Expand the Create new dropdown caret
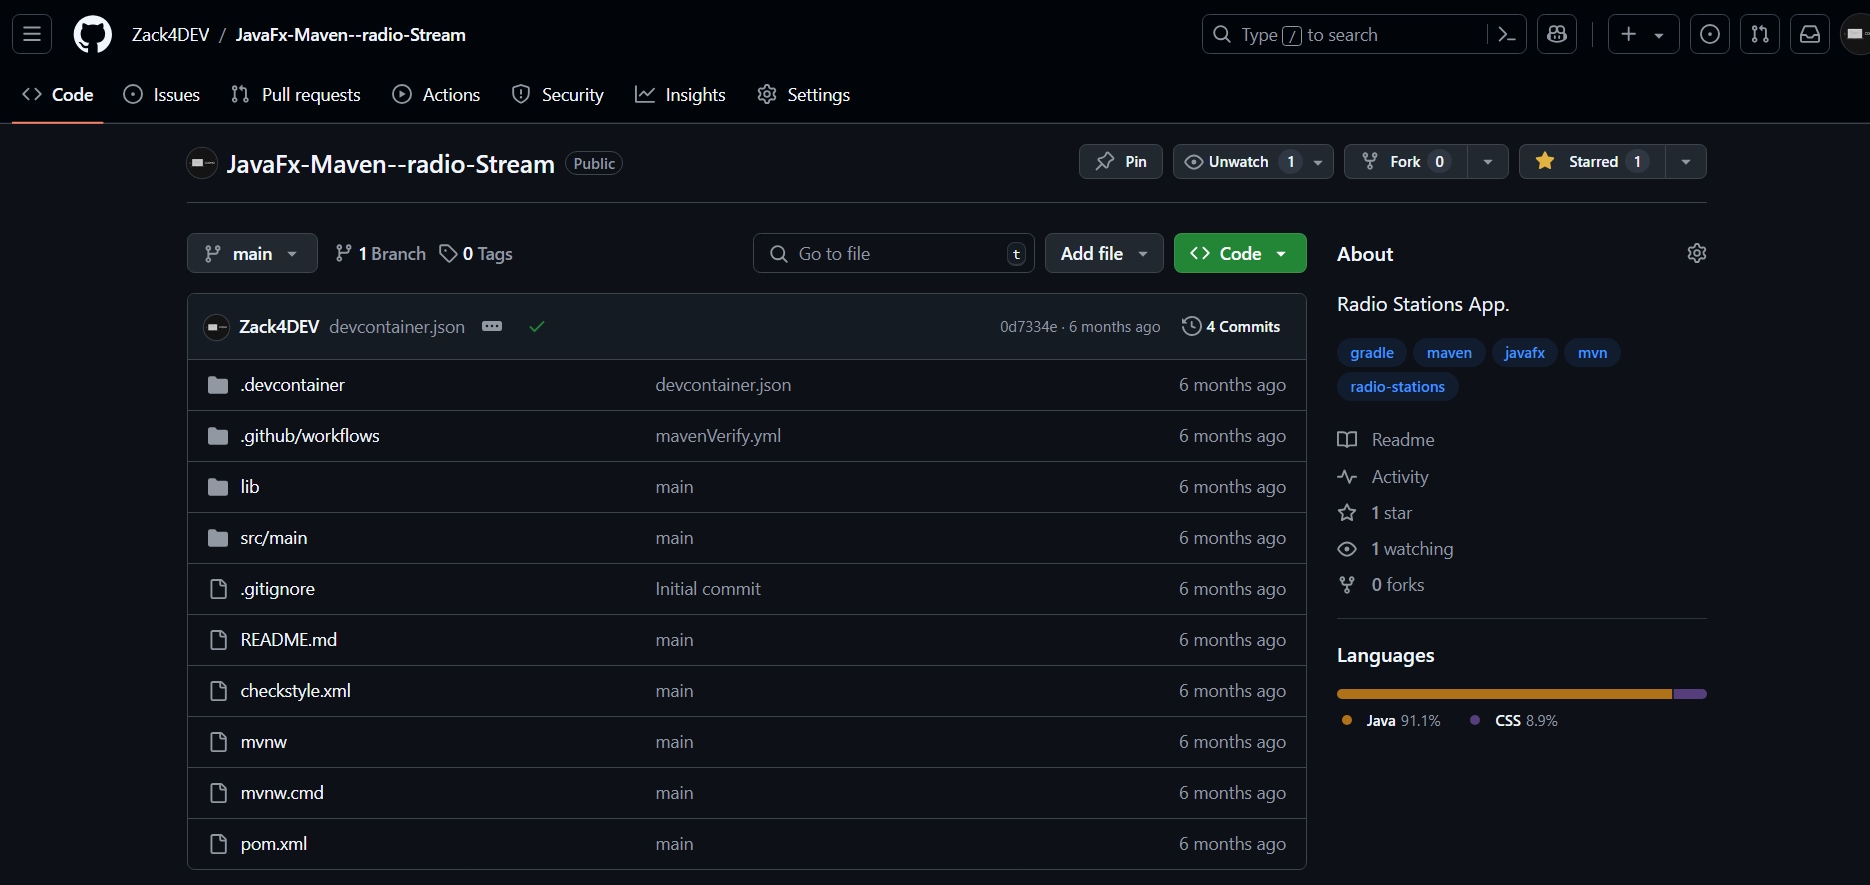Viewport: 1870px width, 885px height. [x=1659, y=35]
